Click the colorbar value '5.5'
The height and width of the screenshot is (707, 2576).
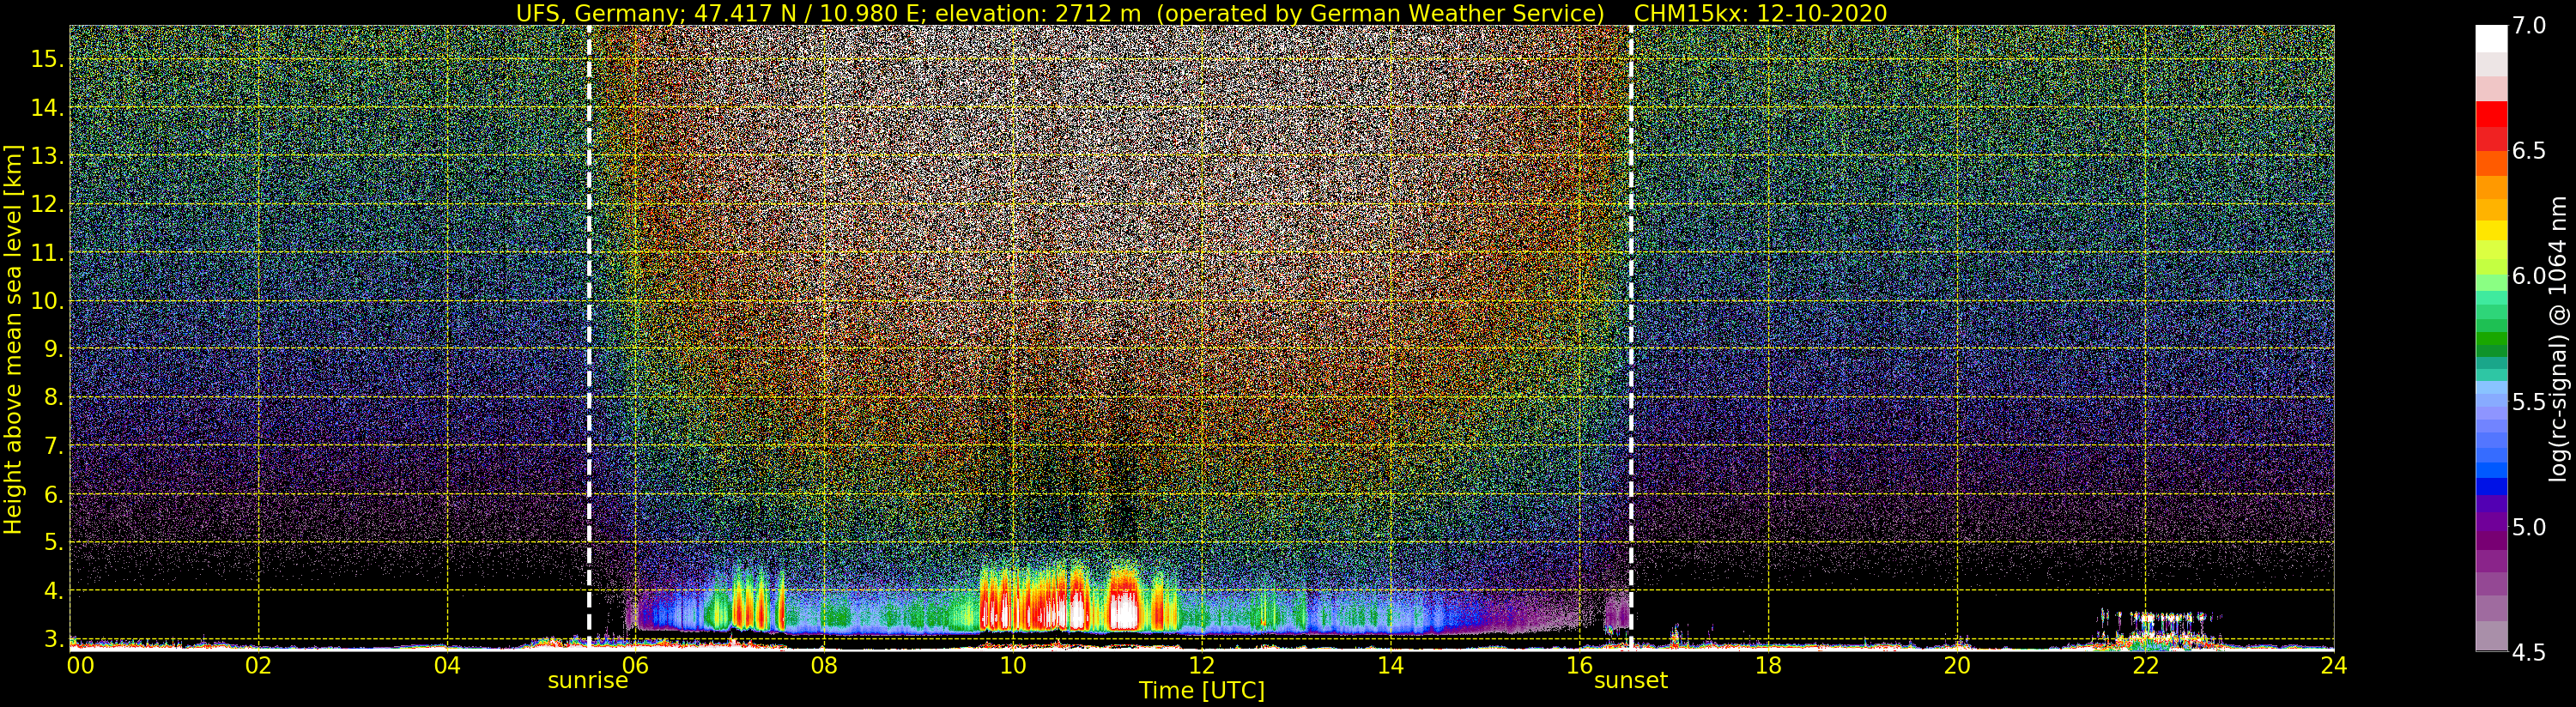[2528, 402]
